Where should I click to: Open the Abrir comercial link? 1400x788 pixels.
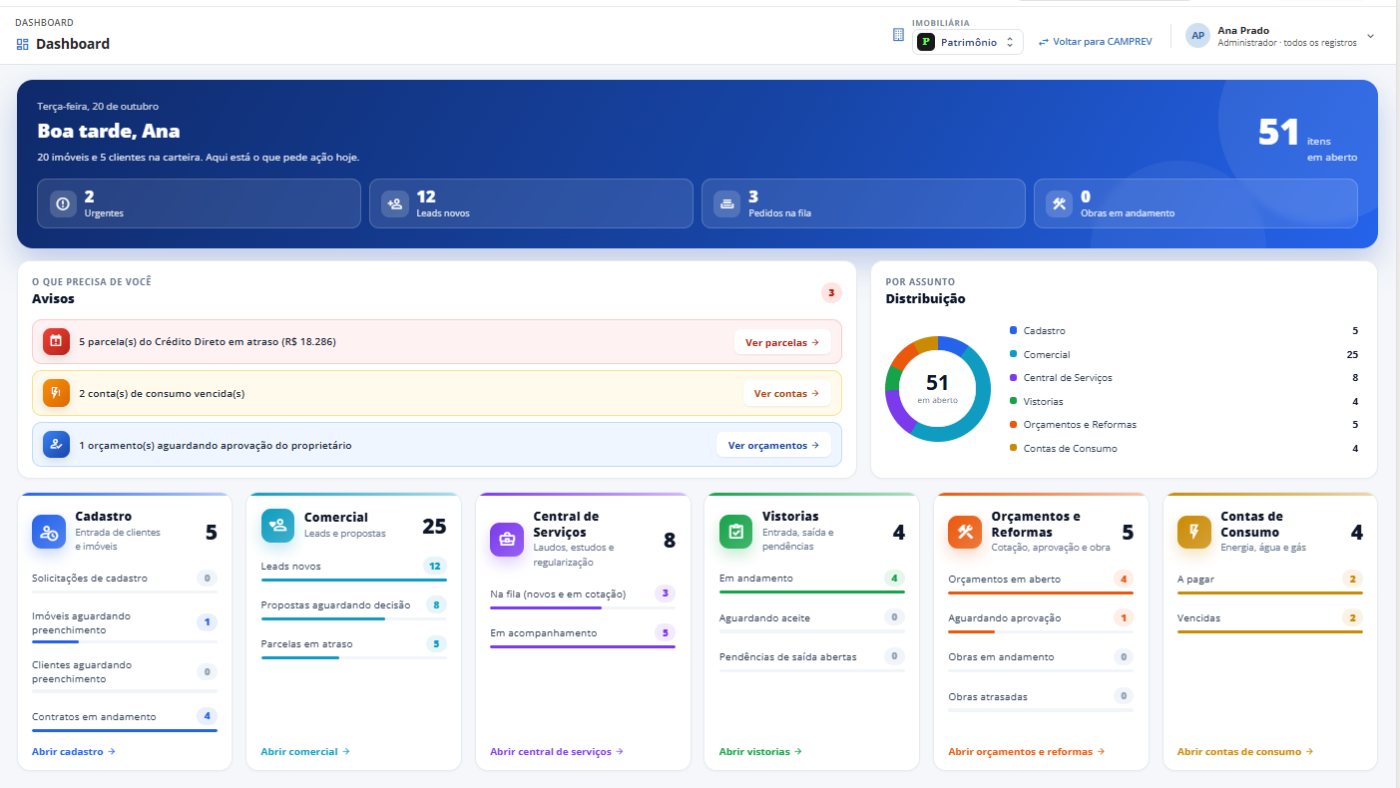(305, 752)
